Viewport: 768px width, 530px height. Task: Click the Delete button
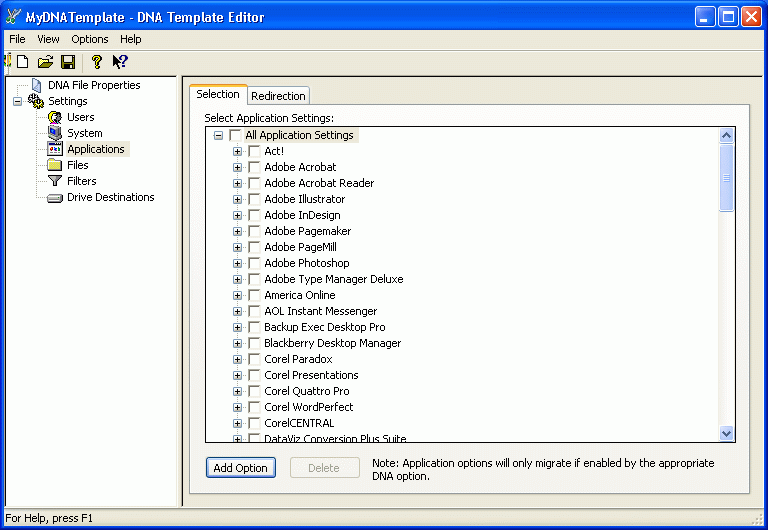pyautogui.click(x=324, y=468)
